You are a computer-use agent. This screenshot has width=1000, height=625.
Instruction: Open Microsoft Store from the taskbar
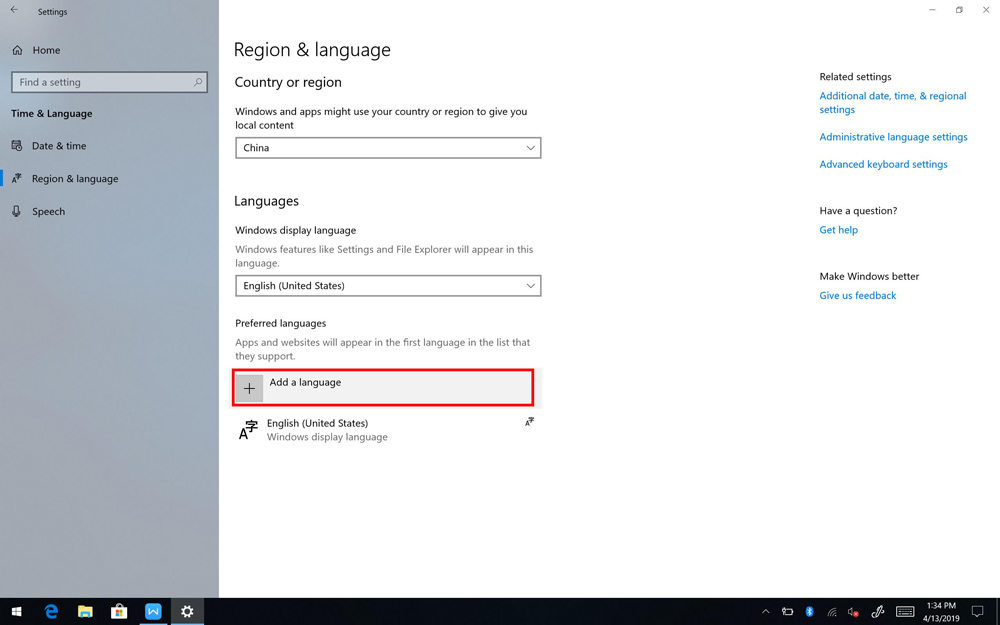pyautogui.click(x=119, y=611)
